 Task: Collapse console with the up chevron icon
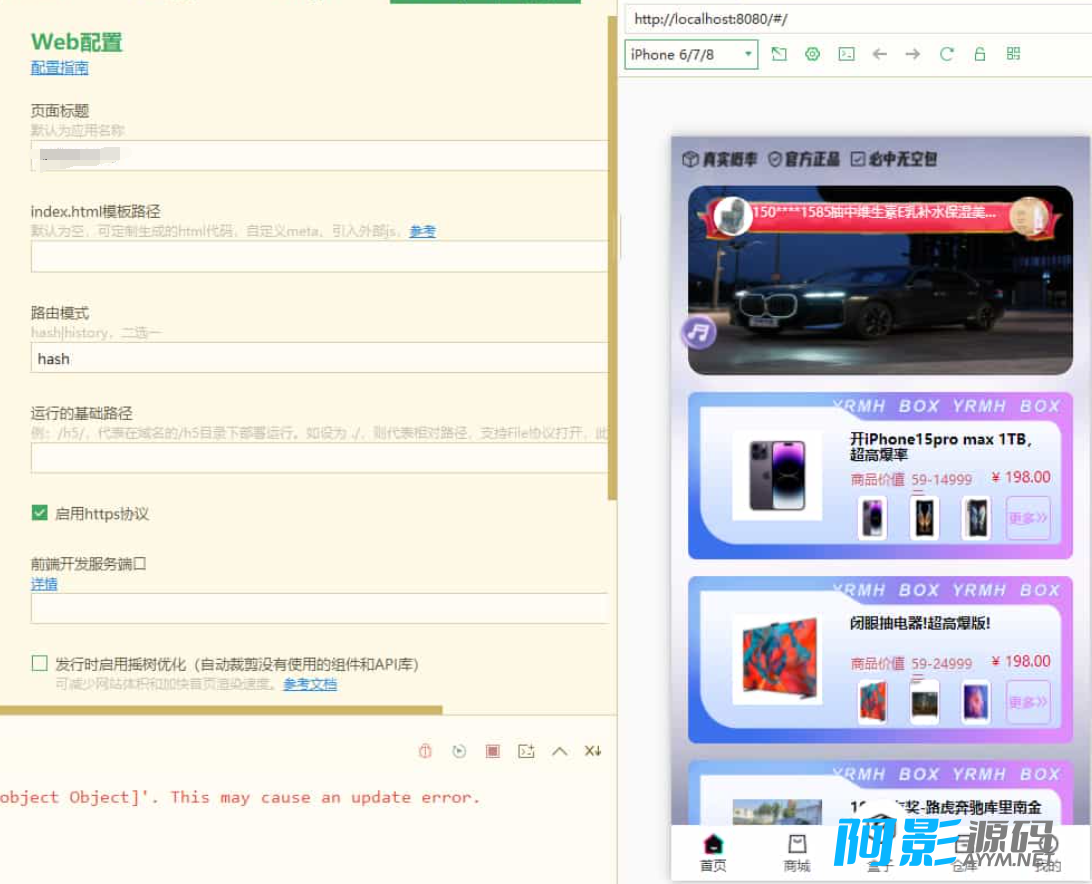click(559, 751)
